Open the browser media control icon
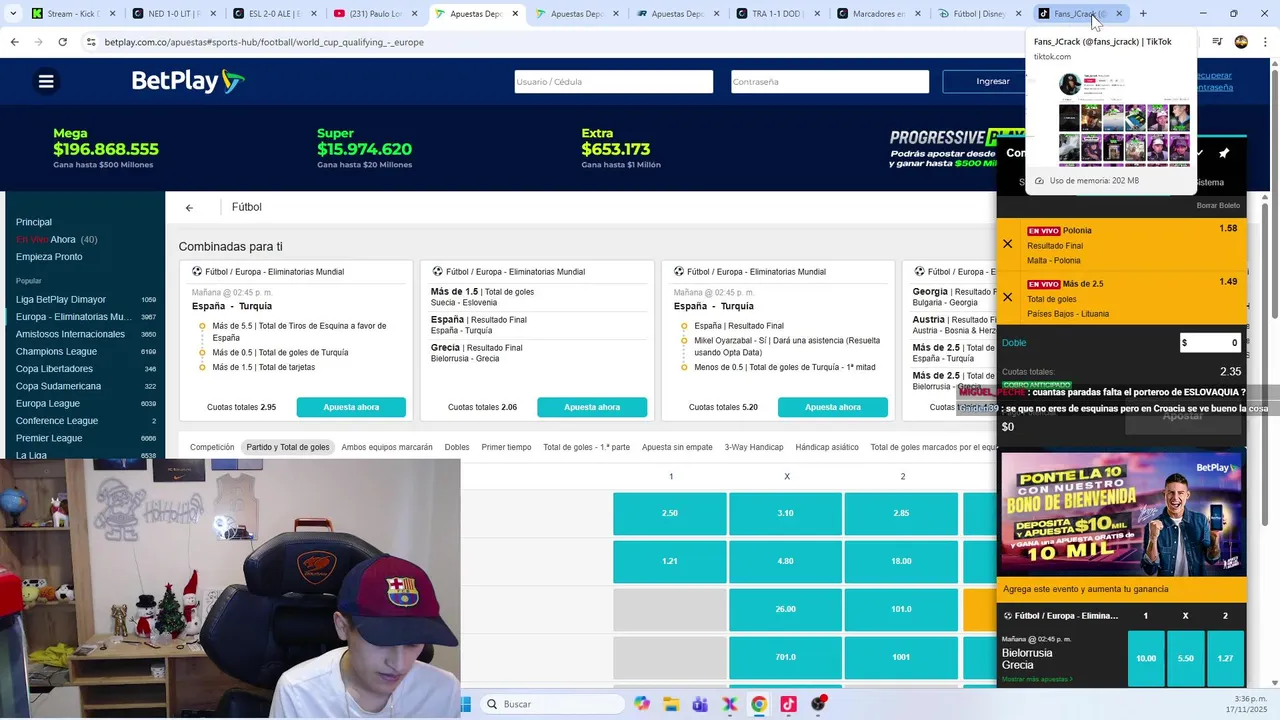Image resolution: width=1280 pixels, height=720 pixels. pos(1217,42)
